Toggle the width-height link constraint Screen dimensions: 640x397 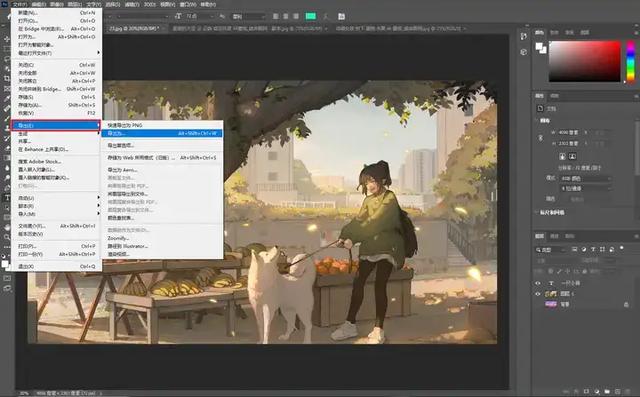540,138
